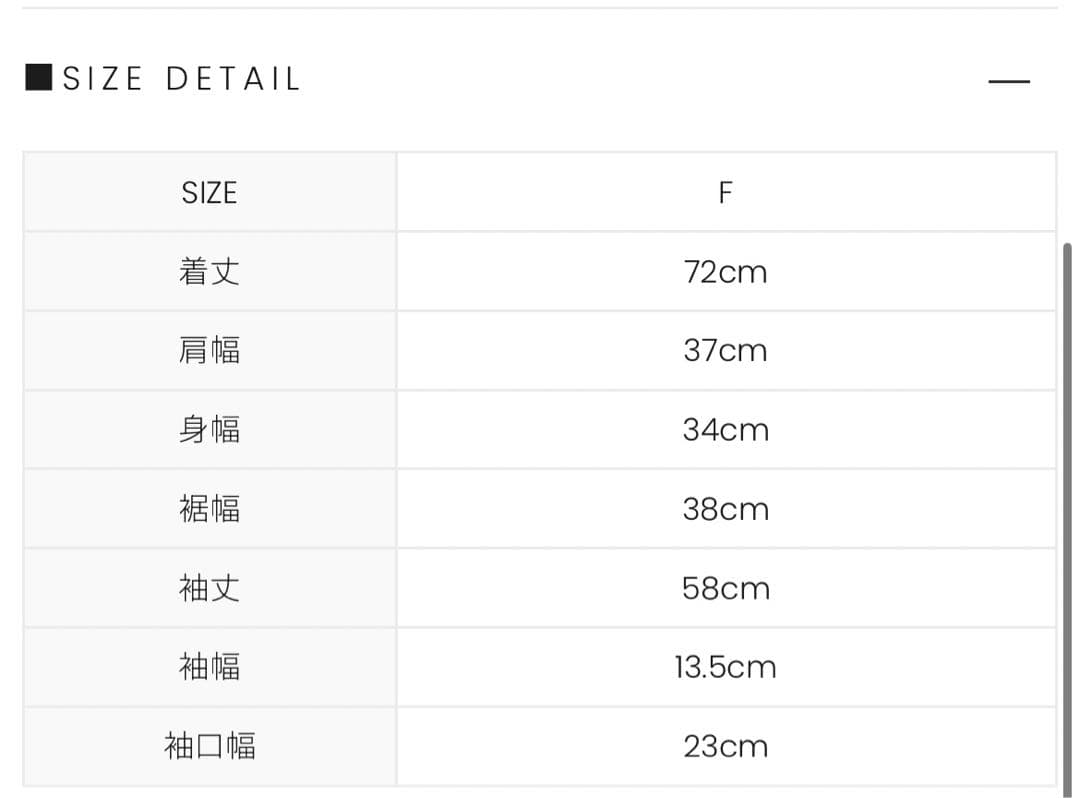The width and height of the screenshot is (1080, 798).
Task: Click the 身幅 row label
Action: click(x=209, y=430)
